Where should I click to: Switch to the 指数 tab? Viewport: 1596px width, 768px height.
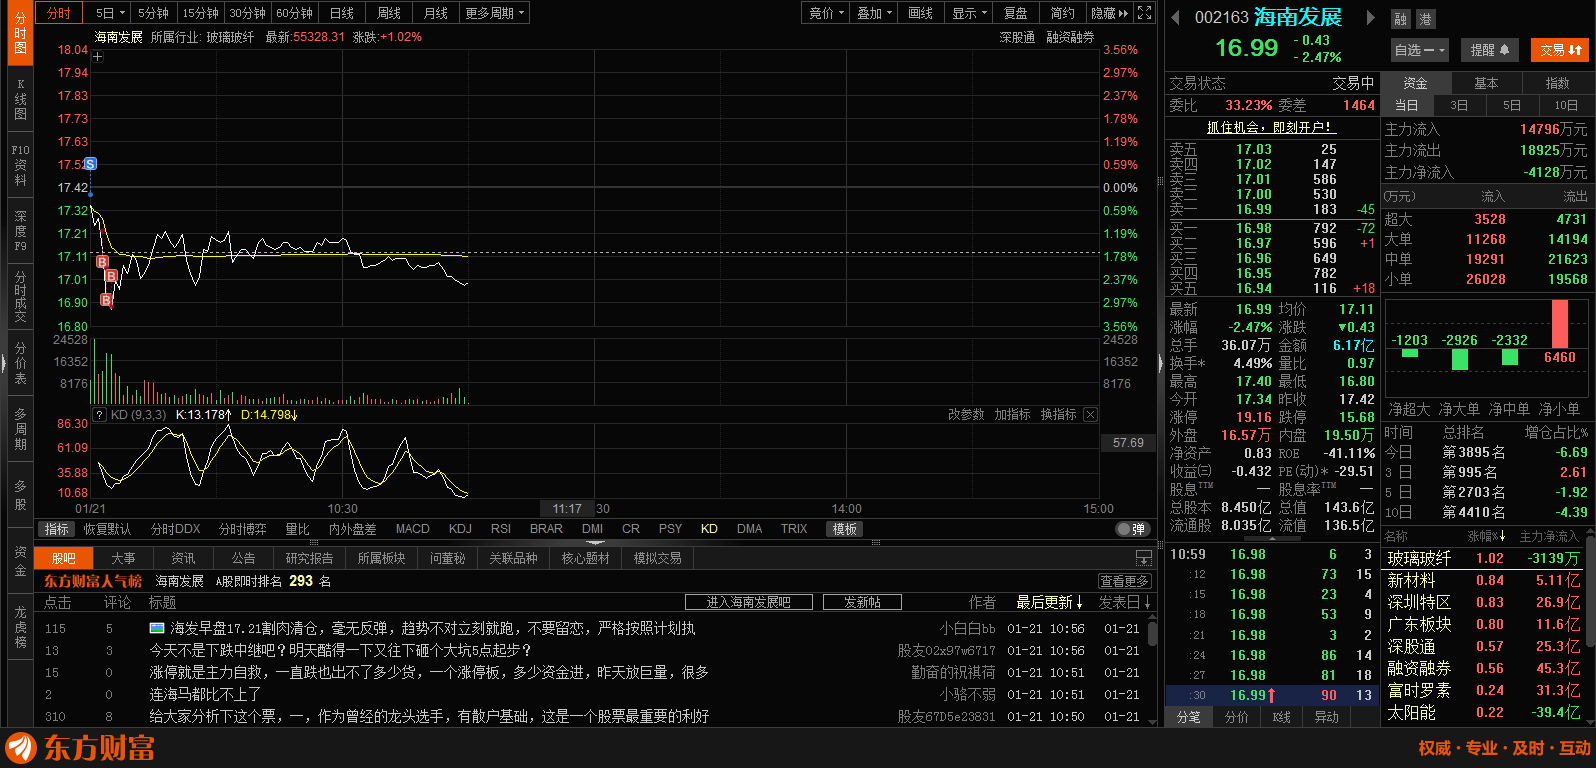tap(1557, 83)
